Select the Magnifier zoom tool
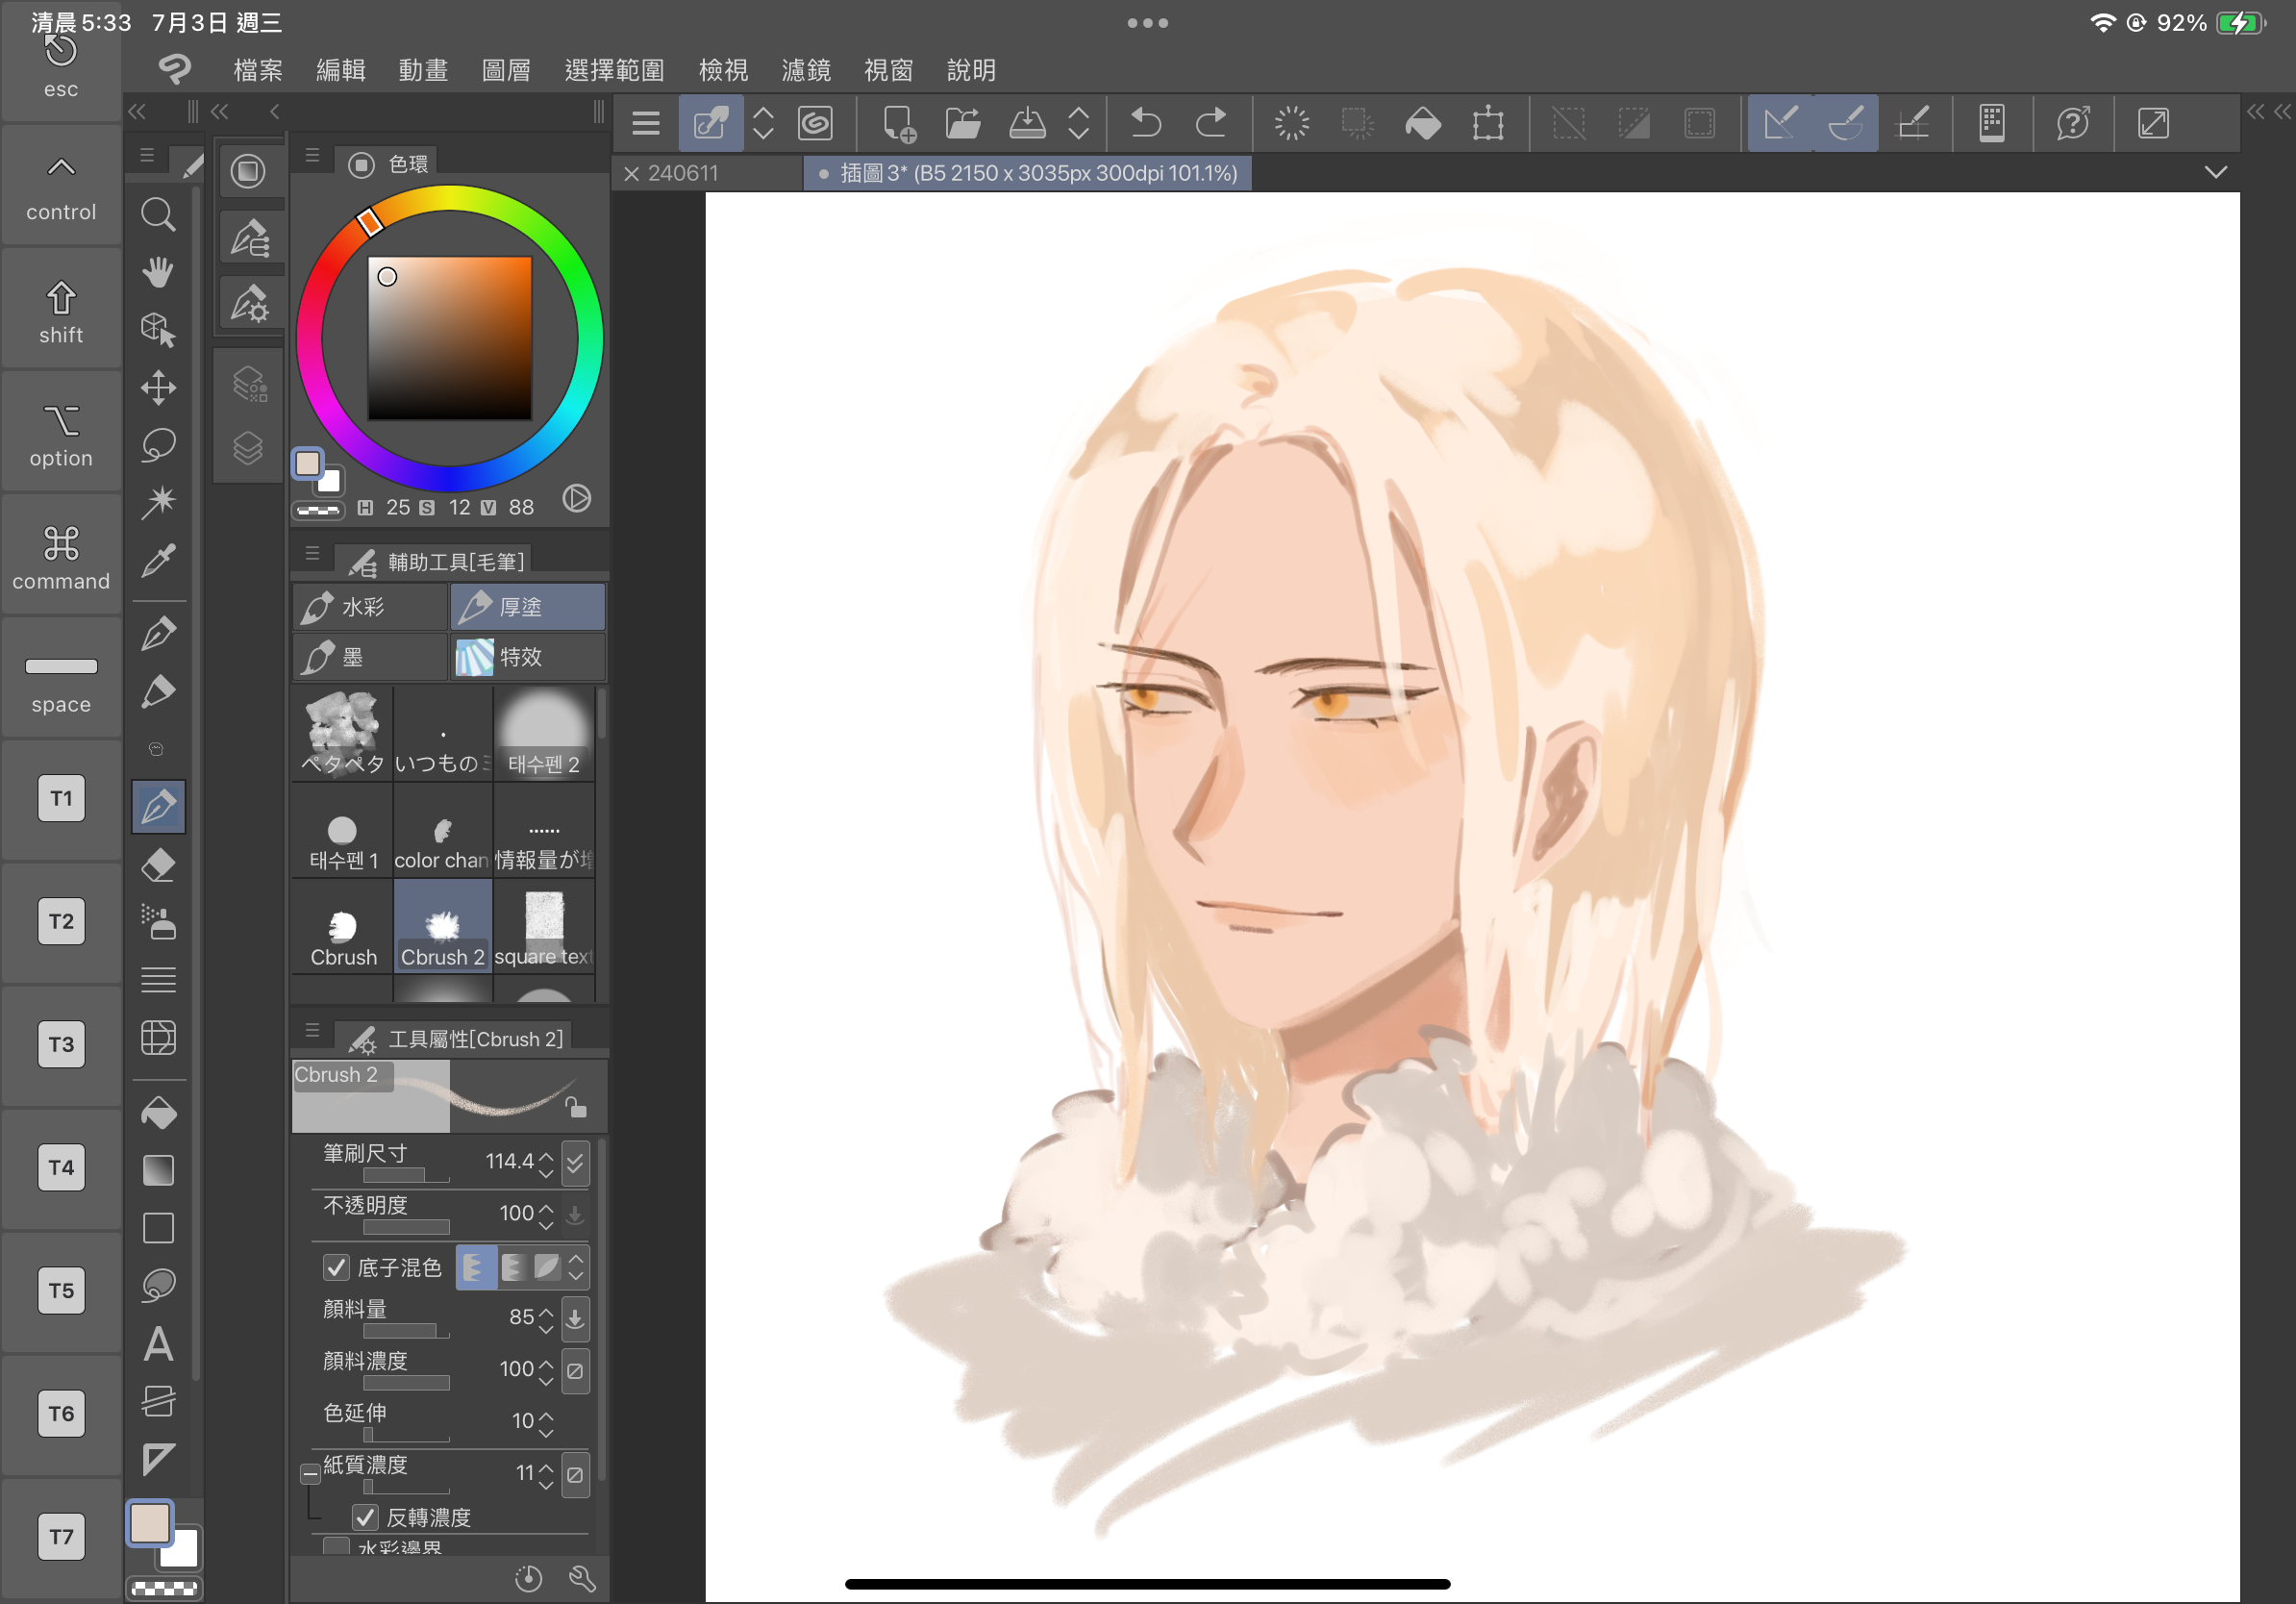 click(158, 214)
